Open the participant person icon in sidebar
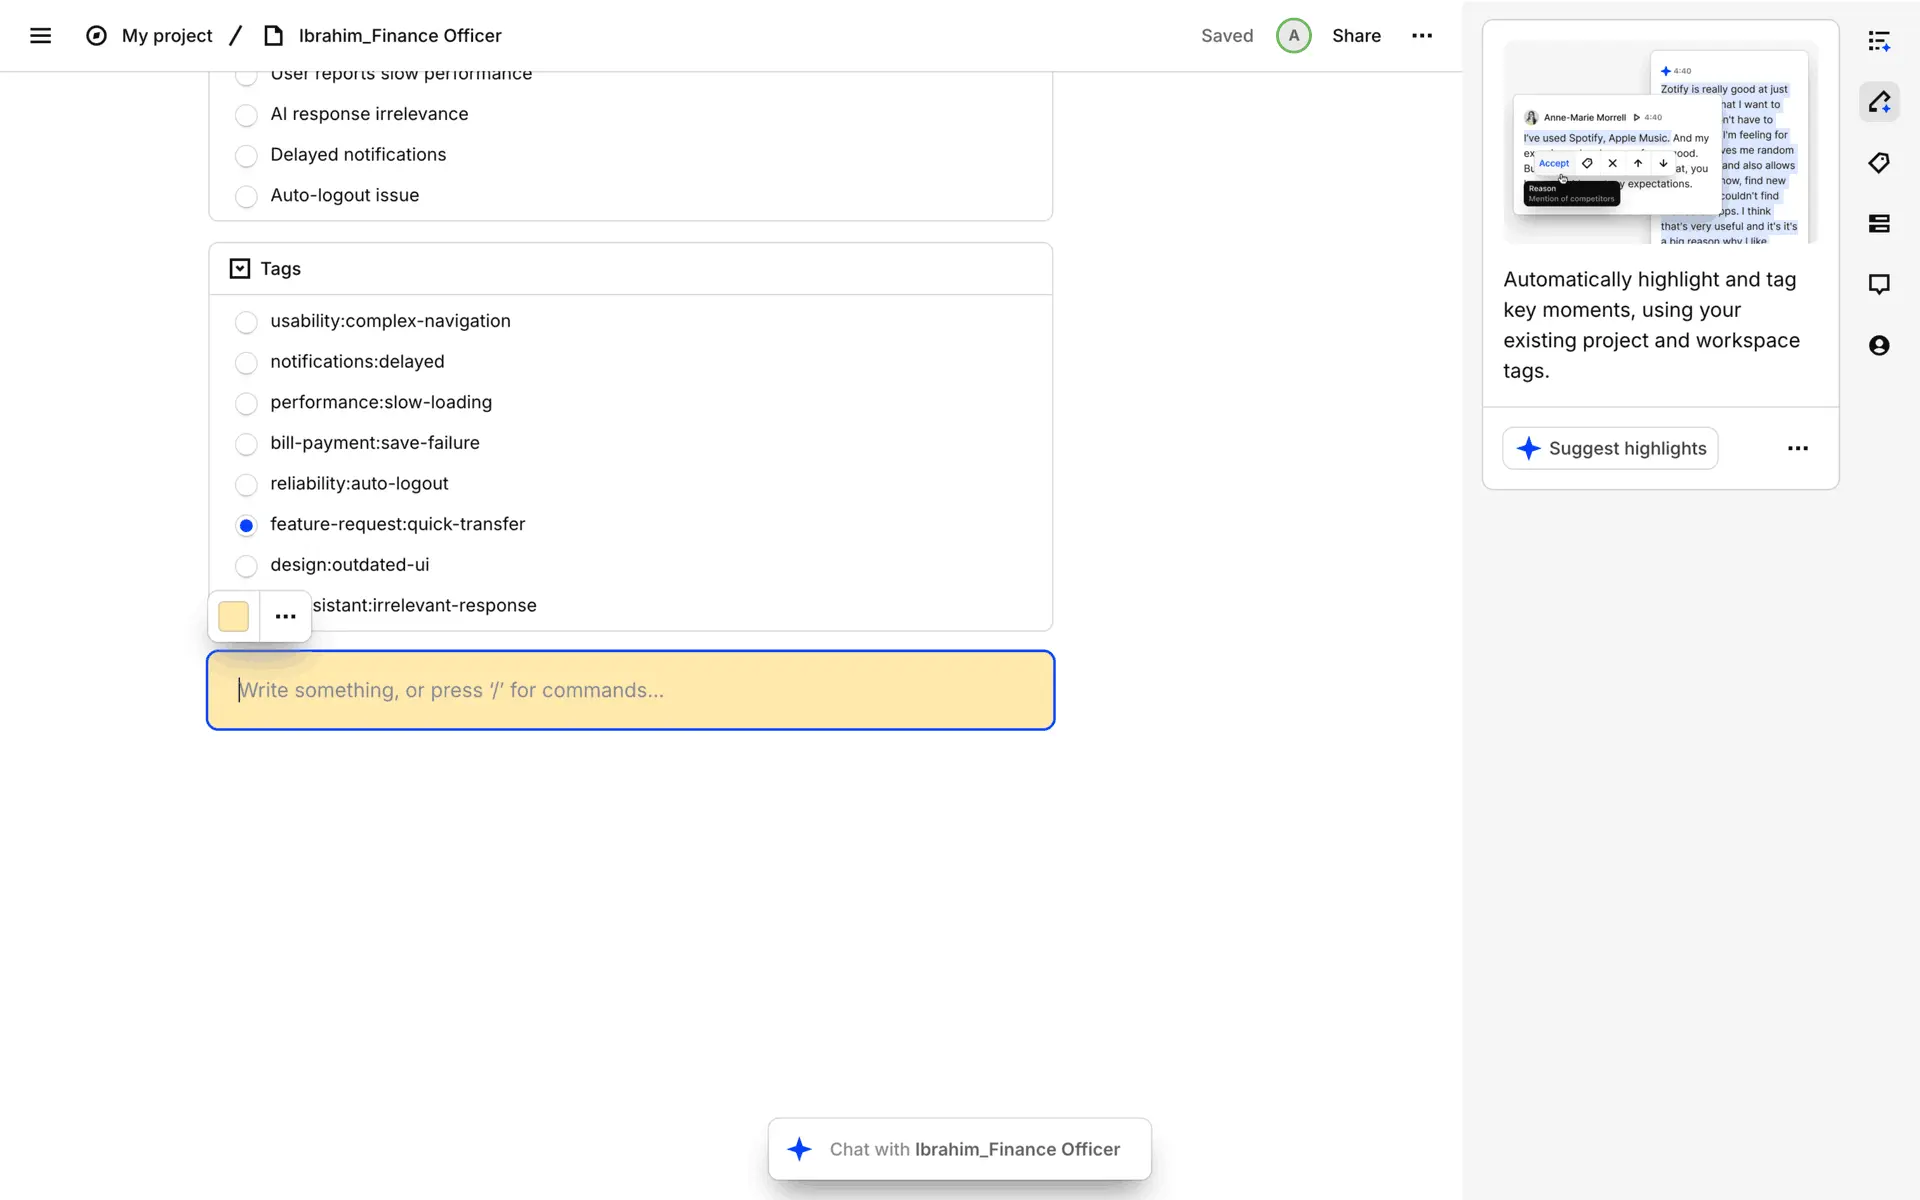The height and width of the screenshot is (1200, 1920). [1879, 346]
